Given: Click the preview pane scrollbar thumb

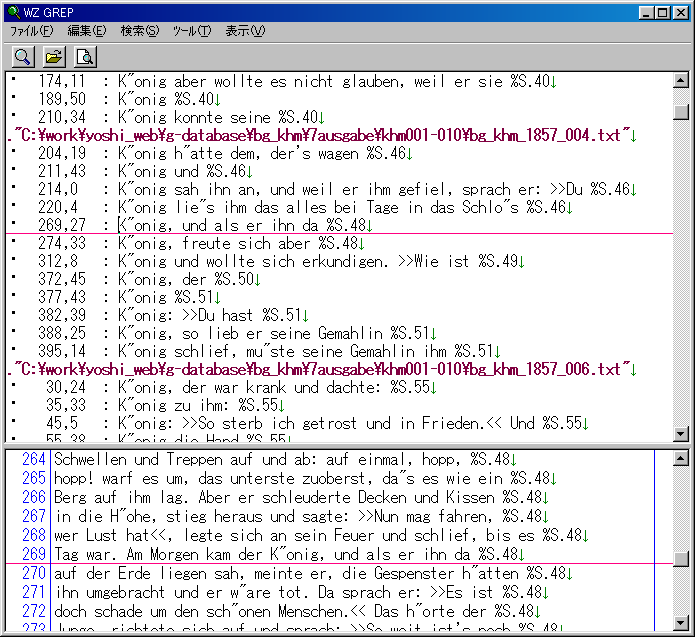Looking at the screenshot, I should (680, 559).
